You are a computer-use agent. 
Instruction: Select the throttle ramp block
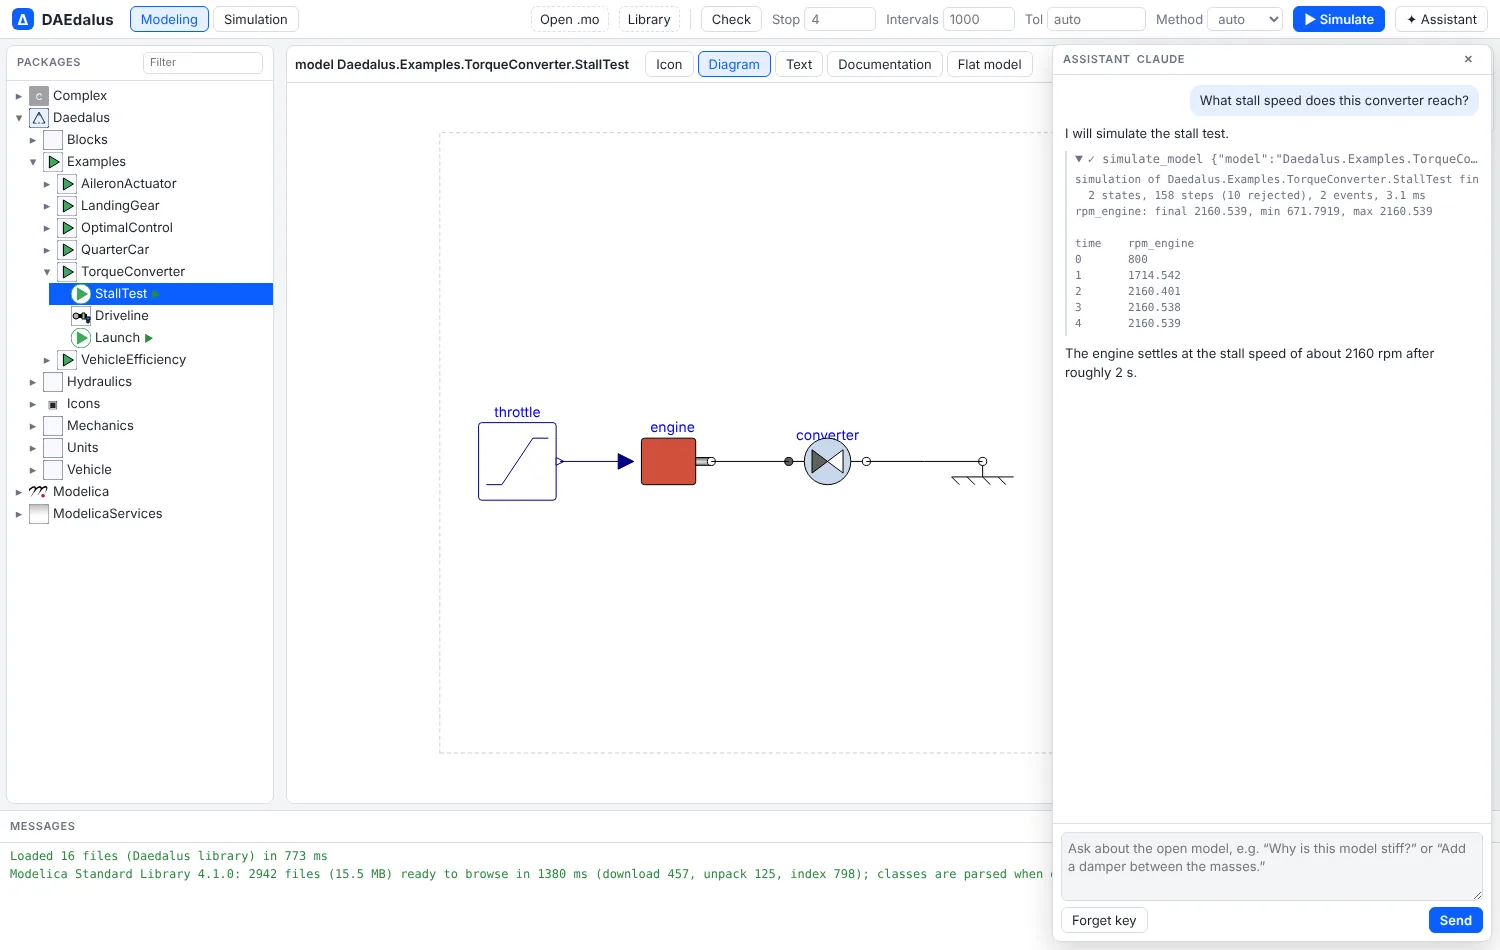(x=517, y=461)
